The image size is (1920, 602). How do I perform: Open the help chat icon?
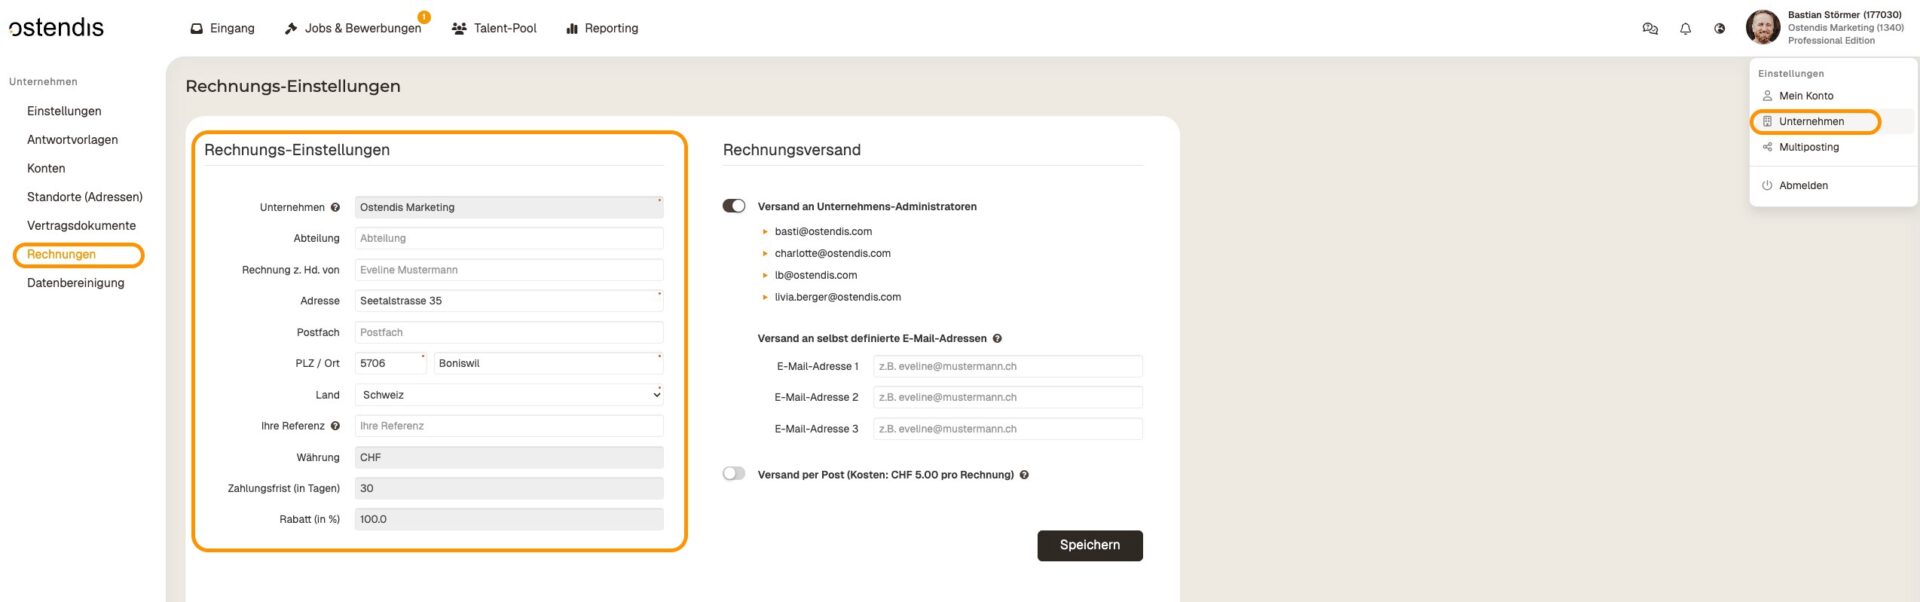1650,29
